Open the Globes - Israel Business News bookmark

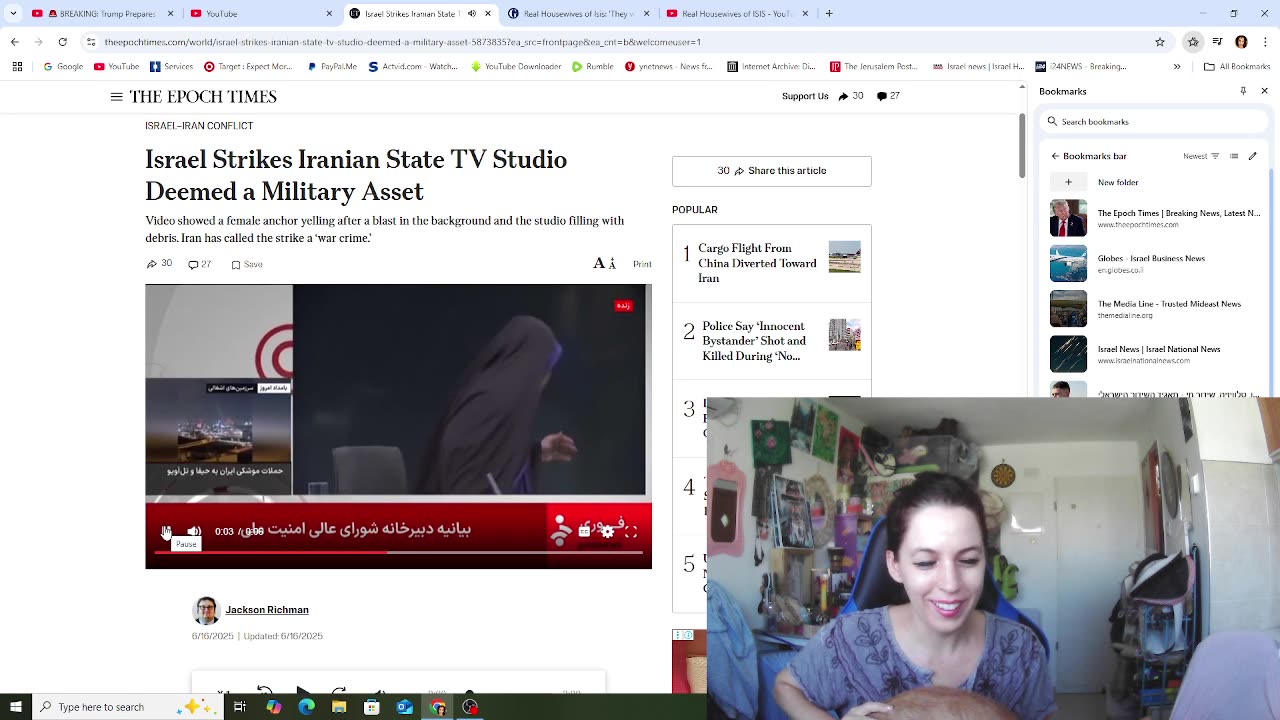point(1155,264)
